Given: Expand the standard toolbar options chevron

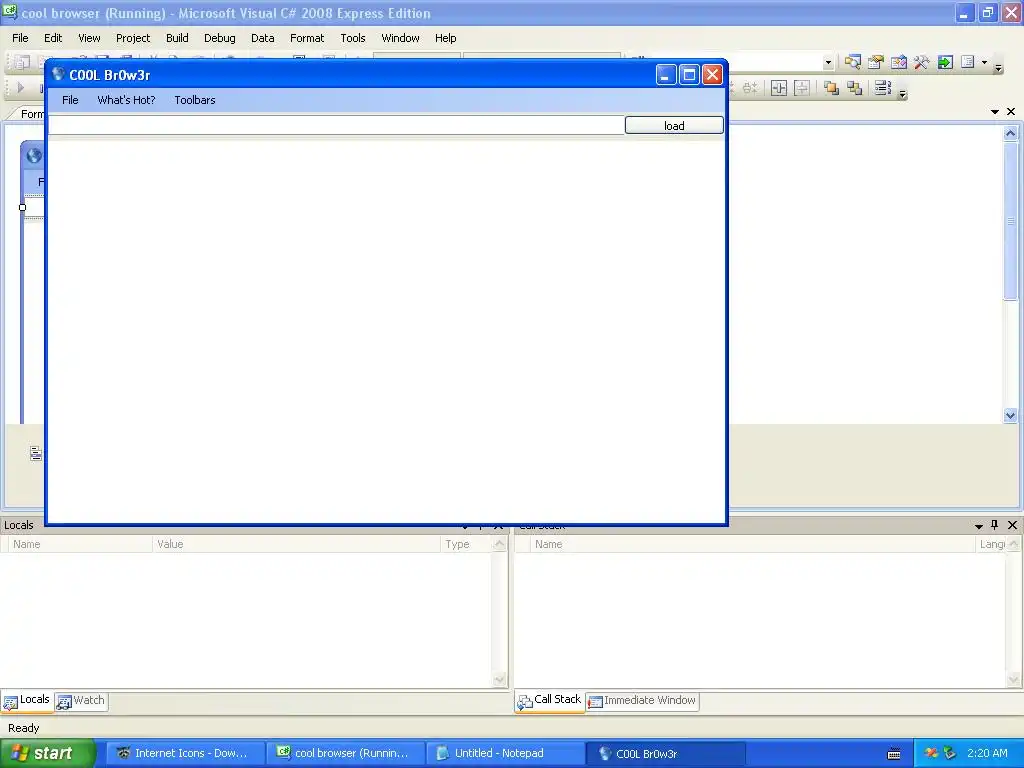Looking at the screenshot, I should pyautogui.click(x=998, y=66).
